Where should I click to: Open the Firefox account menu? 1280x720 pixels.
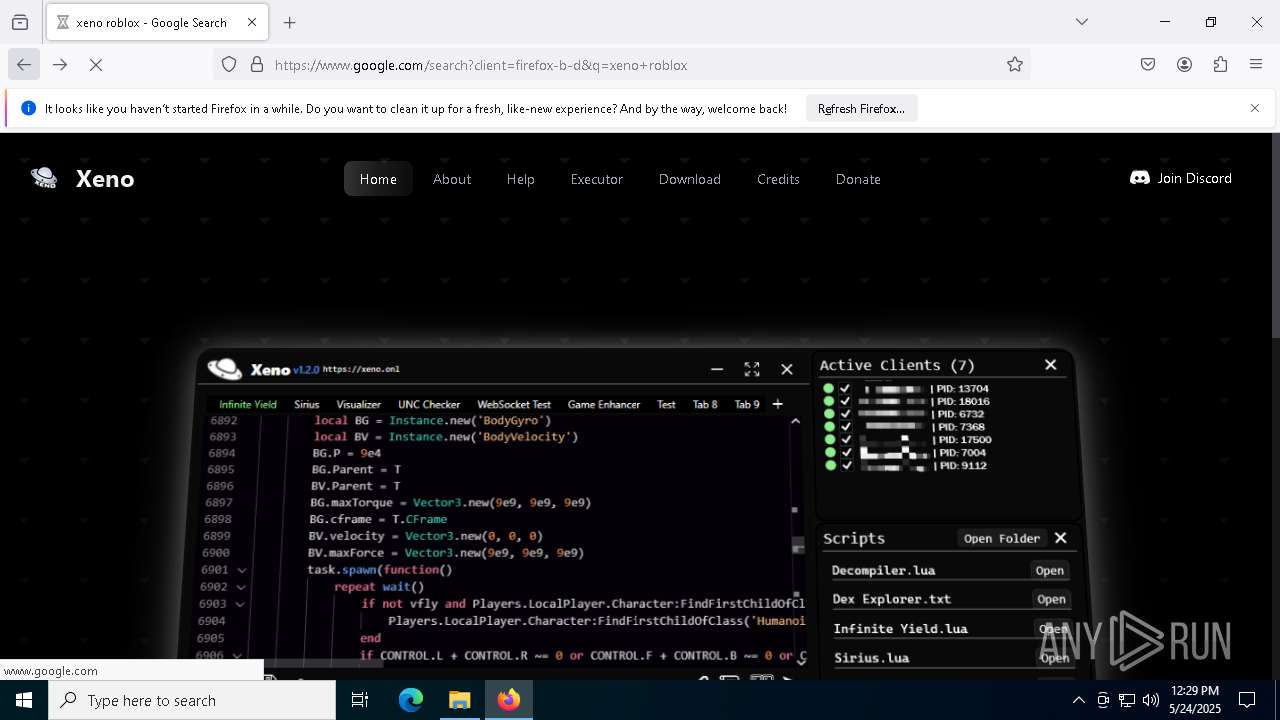[x=1184, y=65]
